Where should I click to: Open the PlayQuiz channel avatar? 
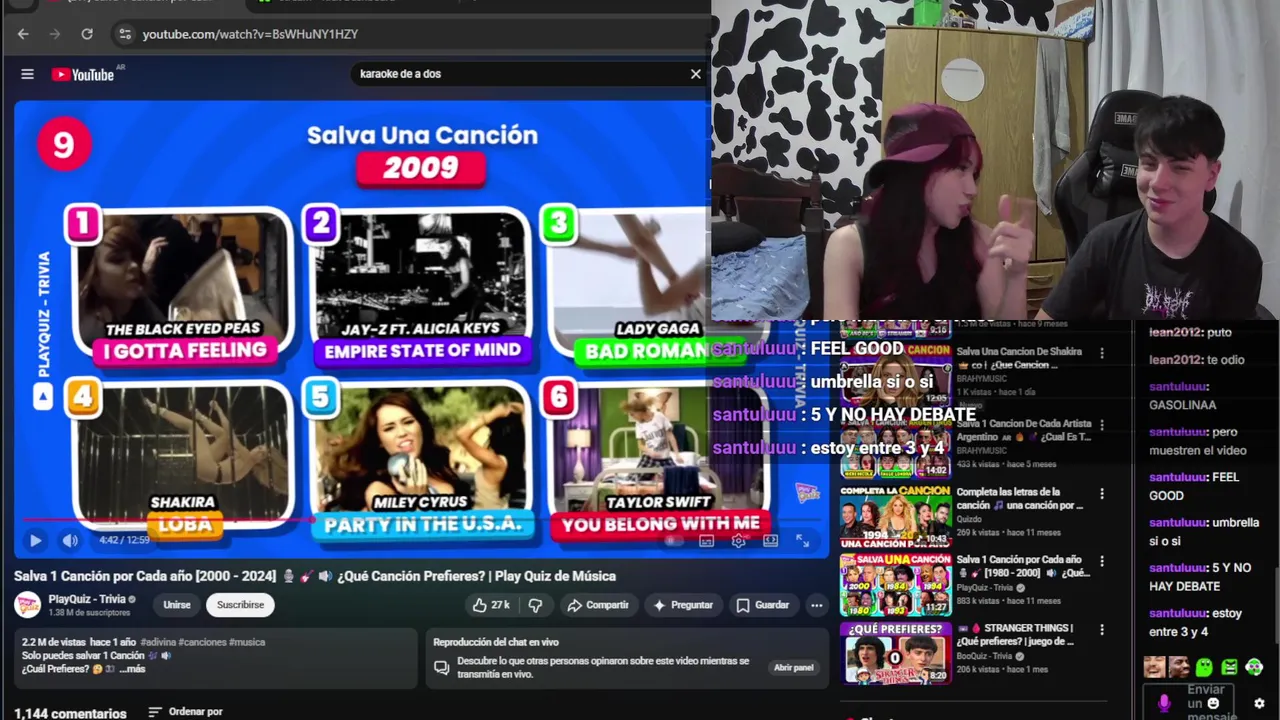(27, 604)
